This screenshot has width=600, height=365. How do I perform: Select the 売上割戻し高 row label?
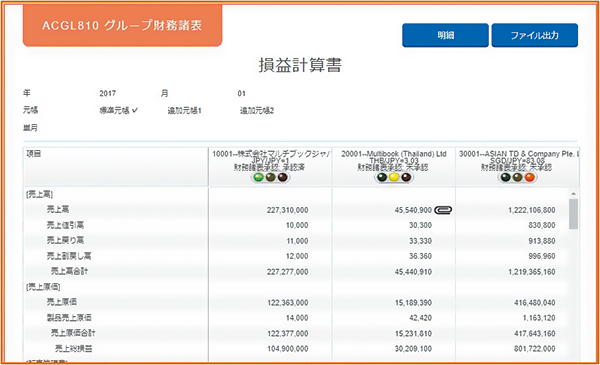pyautogui.click(x=69, y=256)
